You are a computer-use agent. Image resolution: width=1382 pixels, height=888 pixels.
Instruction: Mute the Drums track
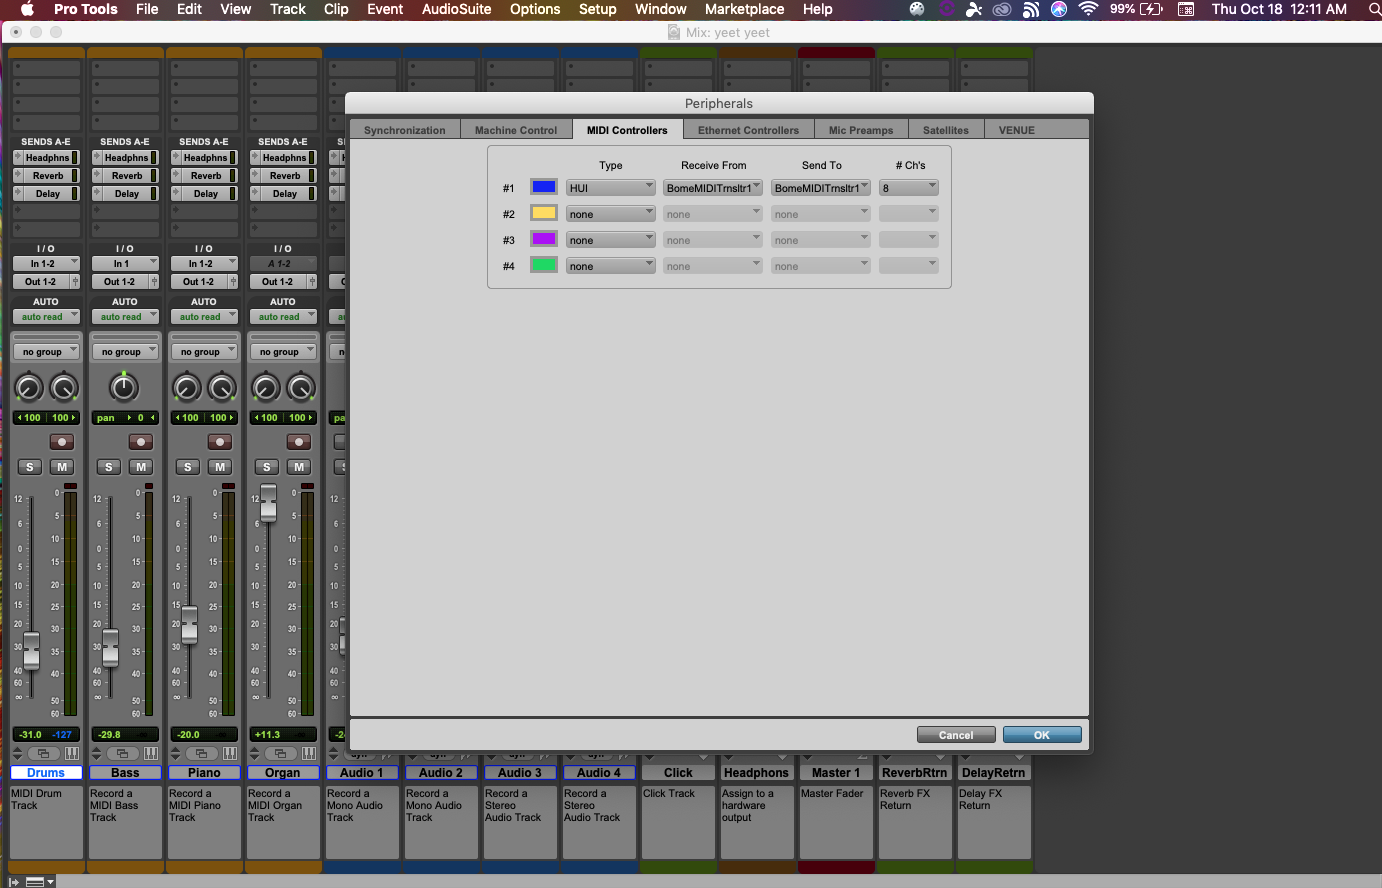pos(62,467)
